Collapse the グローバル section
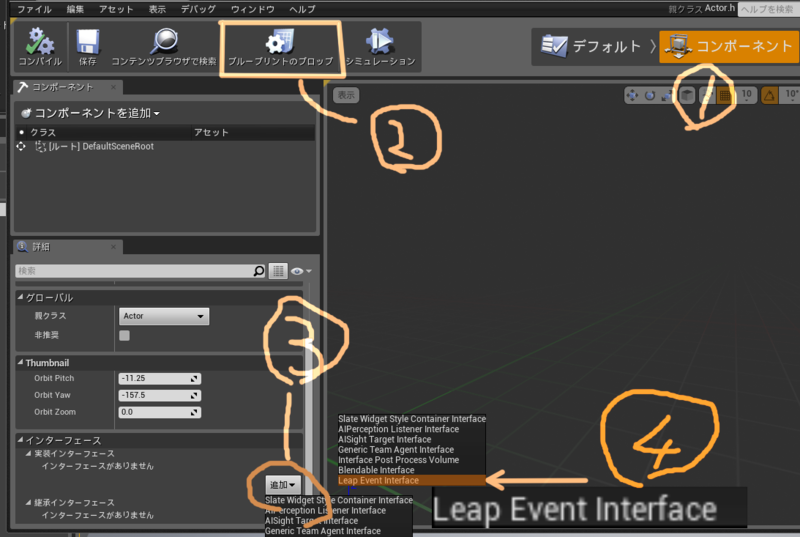The height and width of the screenshot is (537, 800). point(20,297)
